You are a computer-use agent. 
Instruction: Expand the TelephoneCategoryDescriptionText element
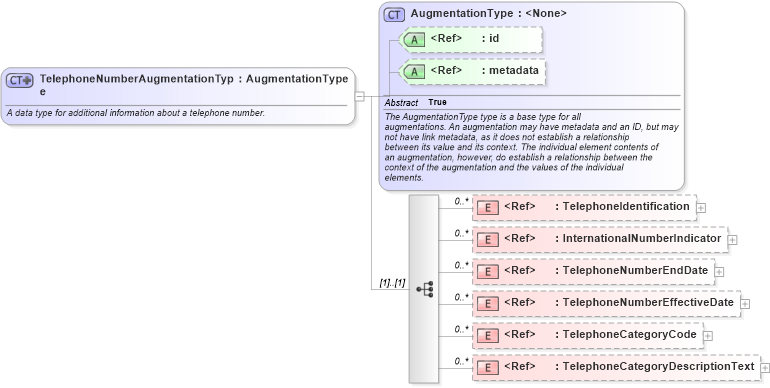pos(765,367)
